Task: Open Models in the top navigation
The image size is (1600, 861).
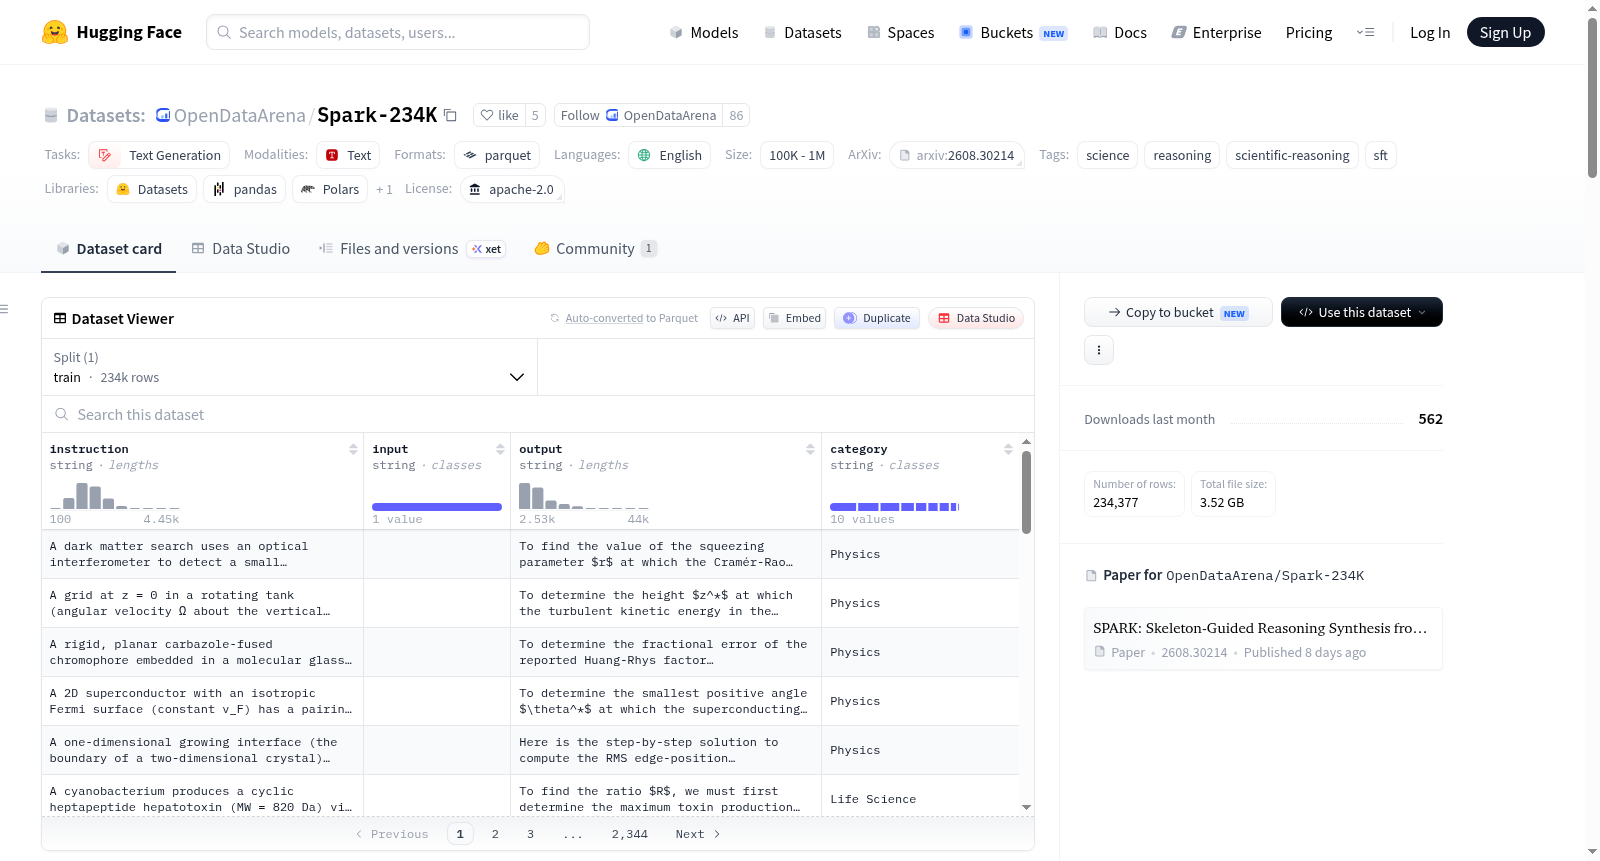Action: [x=704, y=32]
